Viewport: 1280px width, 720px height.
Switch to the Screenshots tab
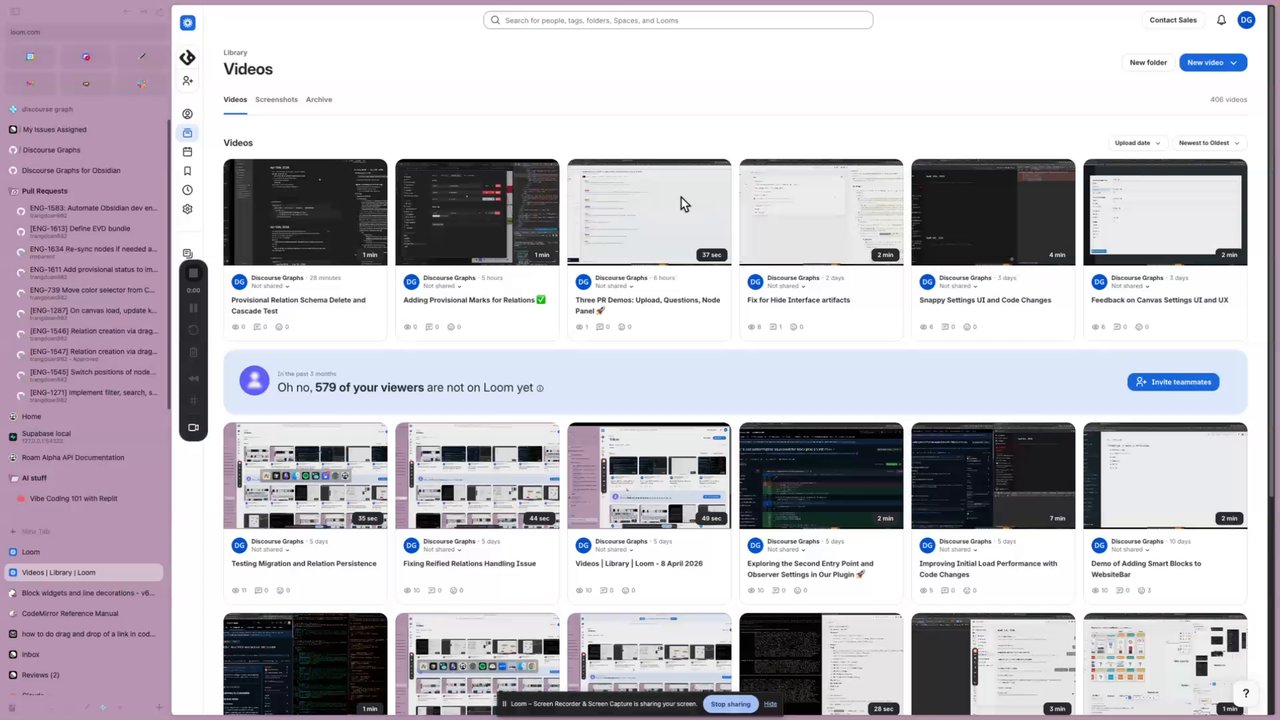click(276, 100)
